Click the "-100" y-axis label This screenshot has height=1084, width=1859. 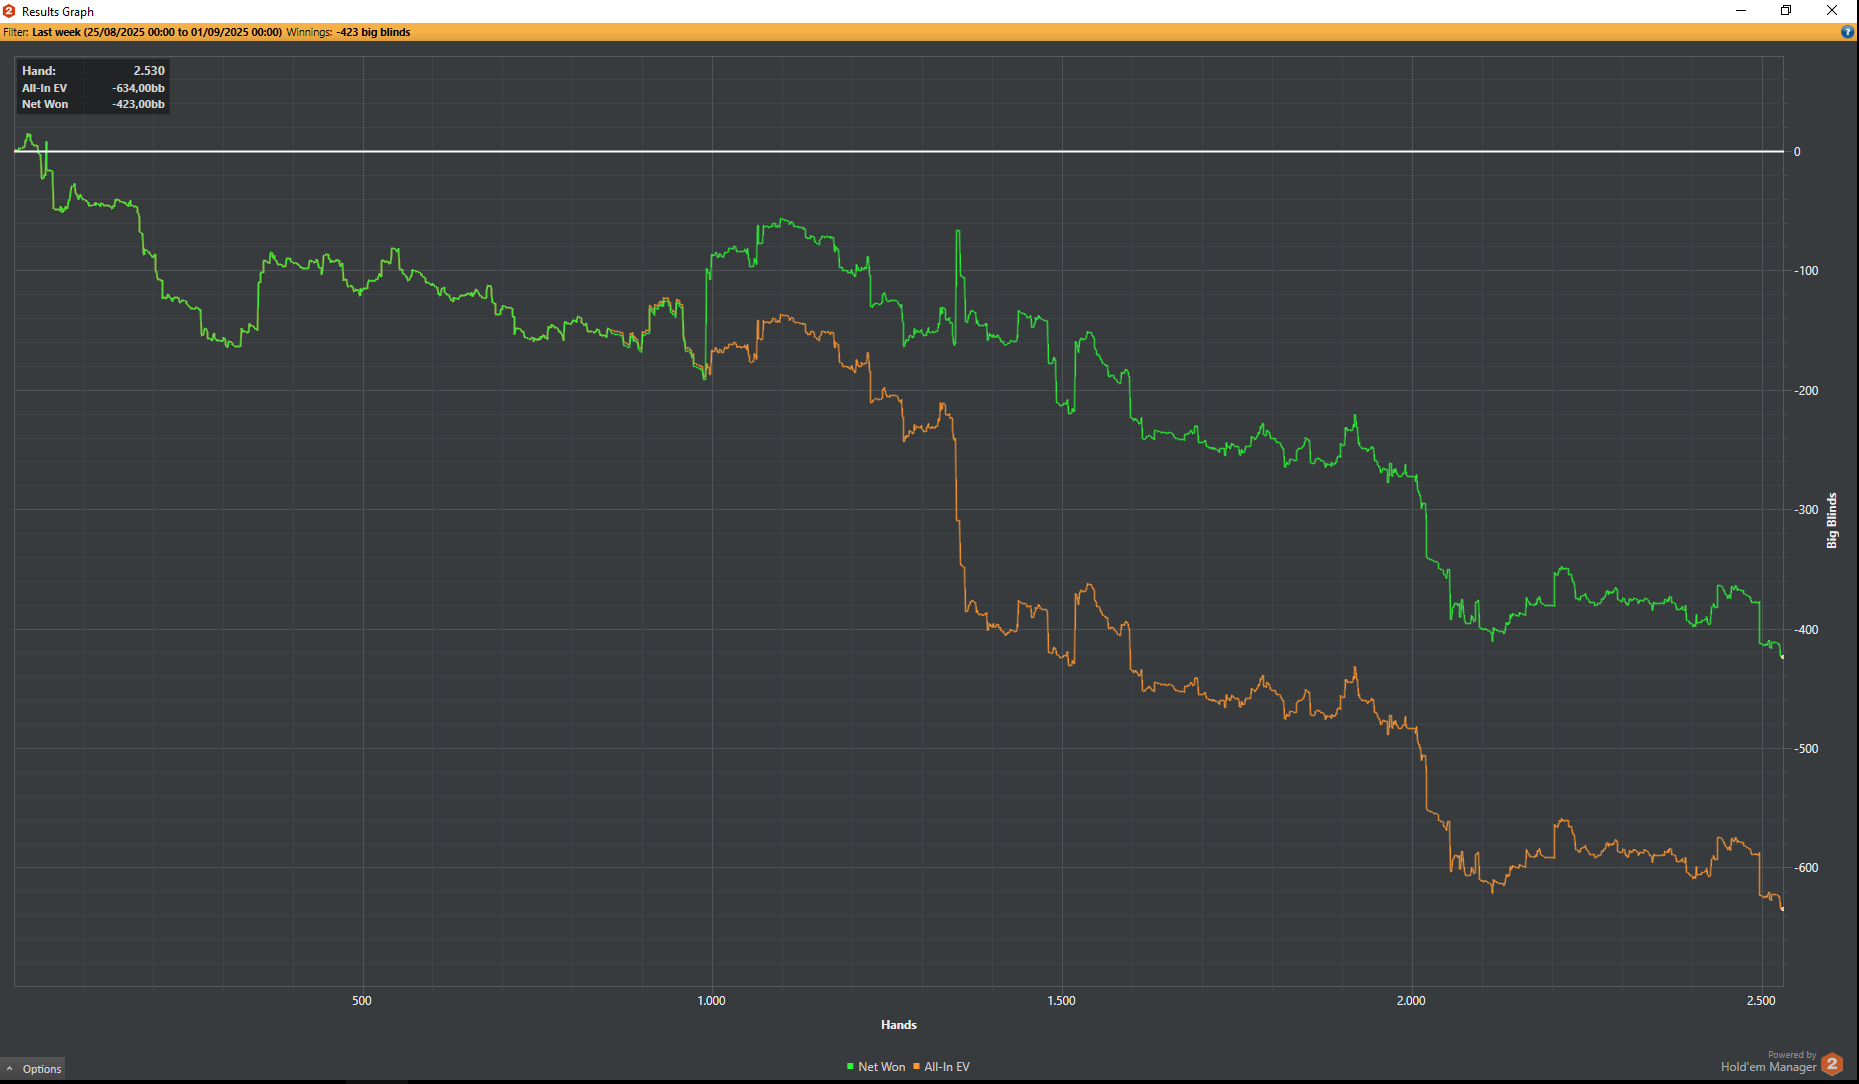point(1805,271)
